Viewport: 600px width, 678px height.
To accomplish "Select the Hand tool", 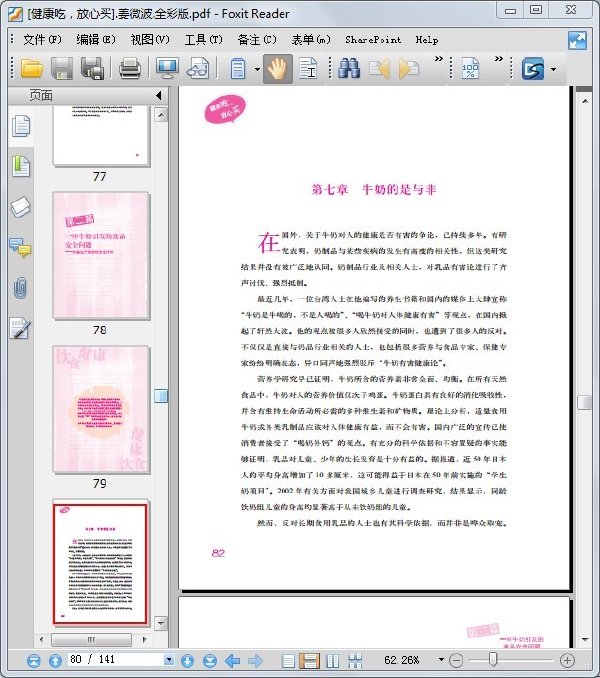I will (x=277, y=69).
